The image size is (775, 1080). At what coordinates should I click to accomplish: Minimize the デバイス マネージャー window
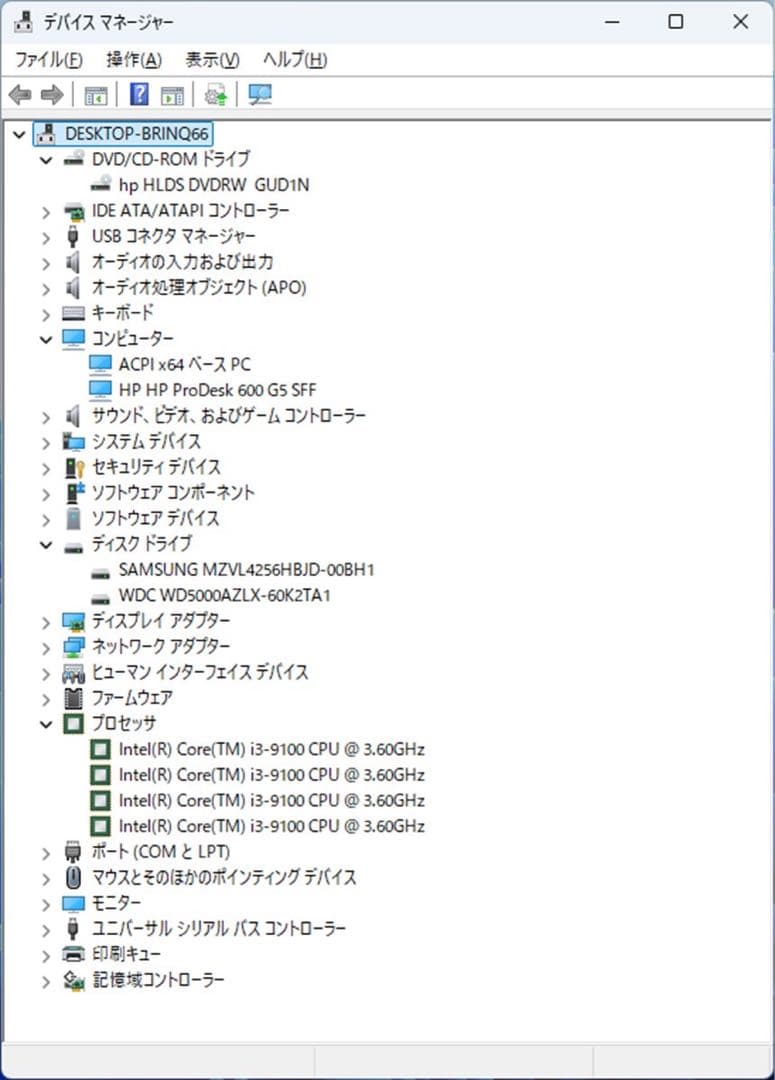coord(612,21)
